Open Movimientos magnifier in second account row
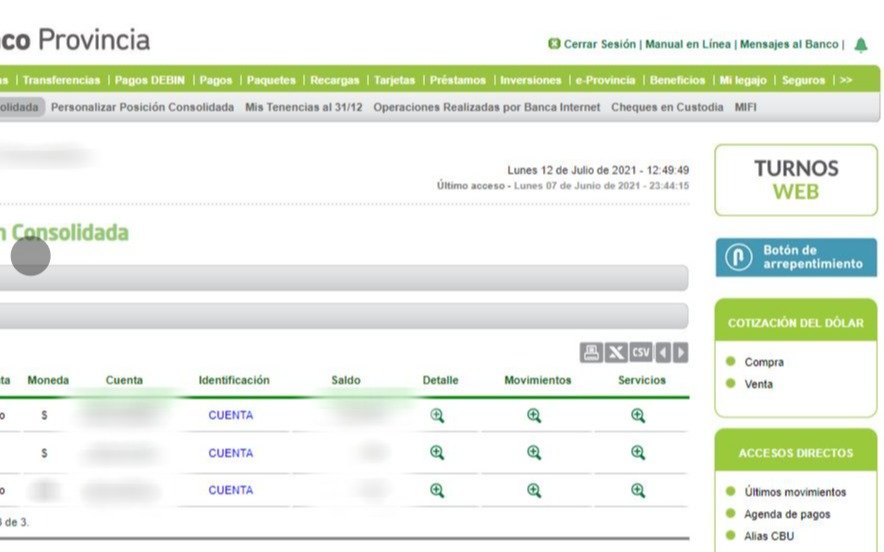884x552 pixels. 534,453
